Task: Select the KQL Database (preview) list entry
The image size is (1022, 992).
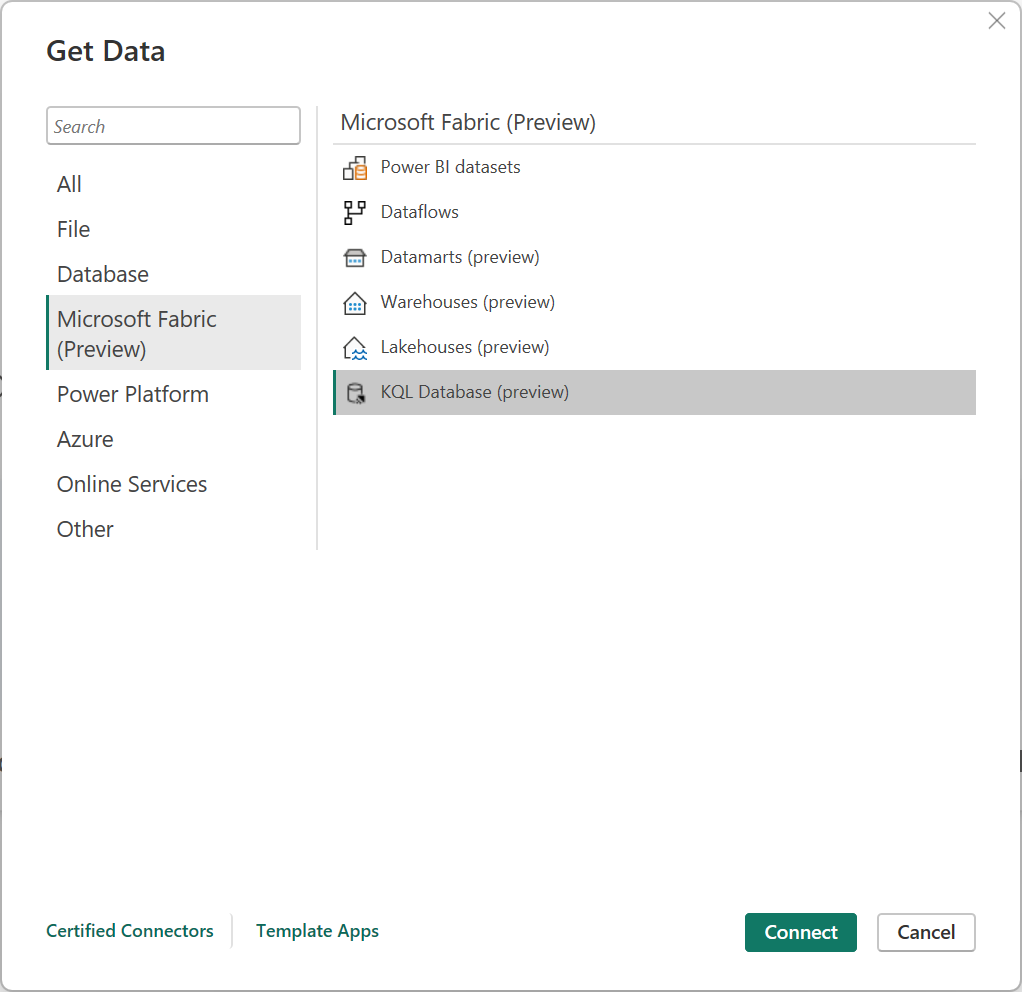Action: 474,392
